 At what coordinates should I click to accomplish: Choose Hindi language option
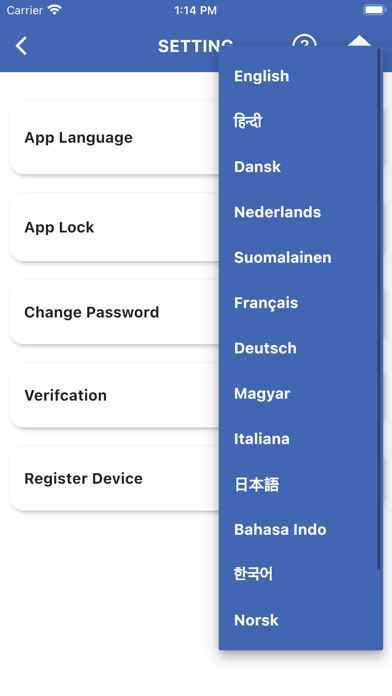pyautogui.click(x=248, y=121)
